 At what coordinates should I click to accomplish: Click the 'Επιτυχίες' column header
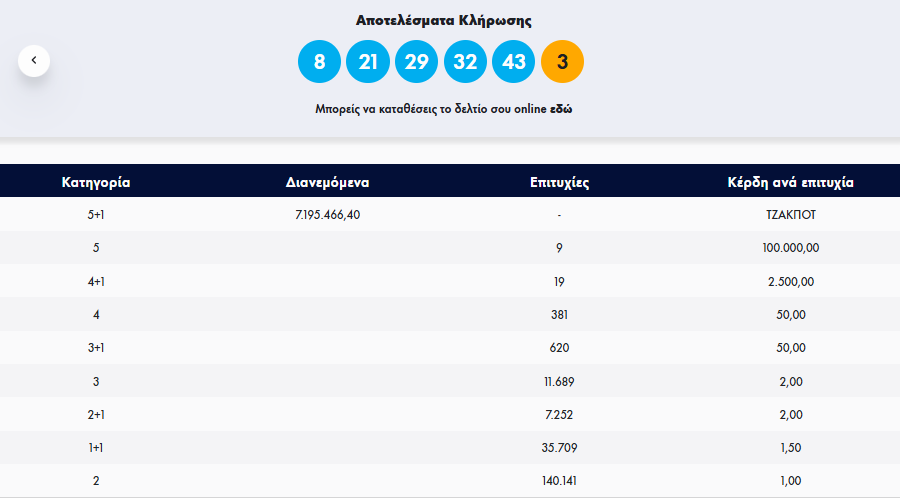click(559, 182)
